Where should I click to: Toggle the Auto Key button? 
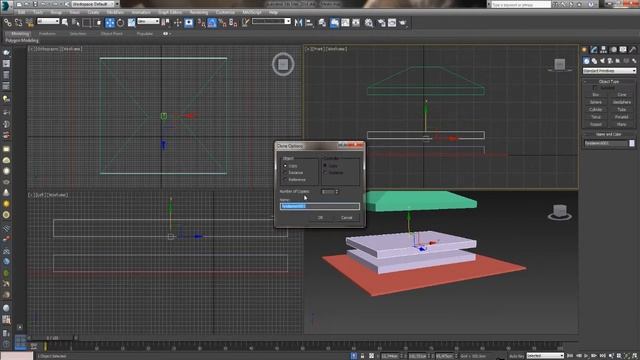[x=516, y=356]
